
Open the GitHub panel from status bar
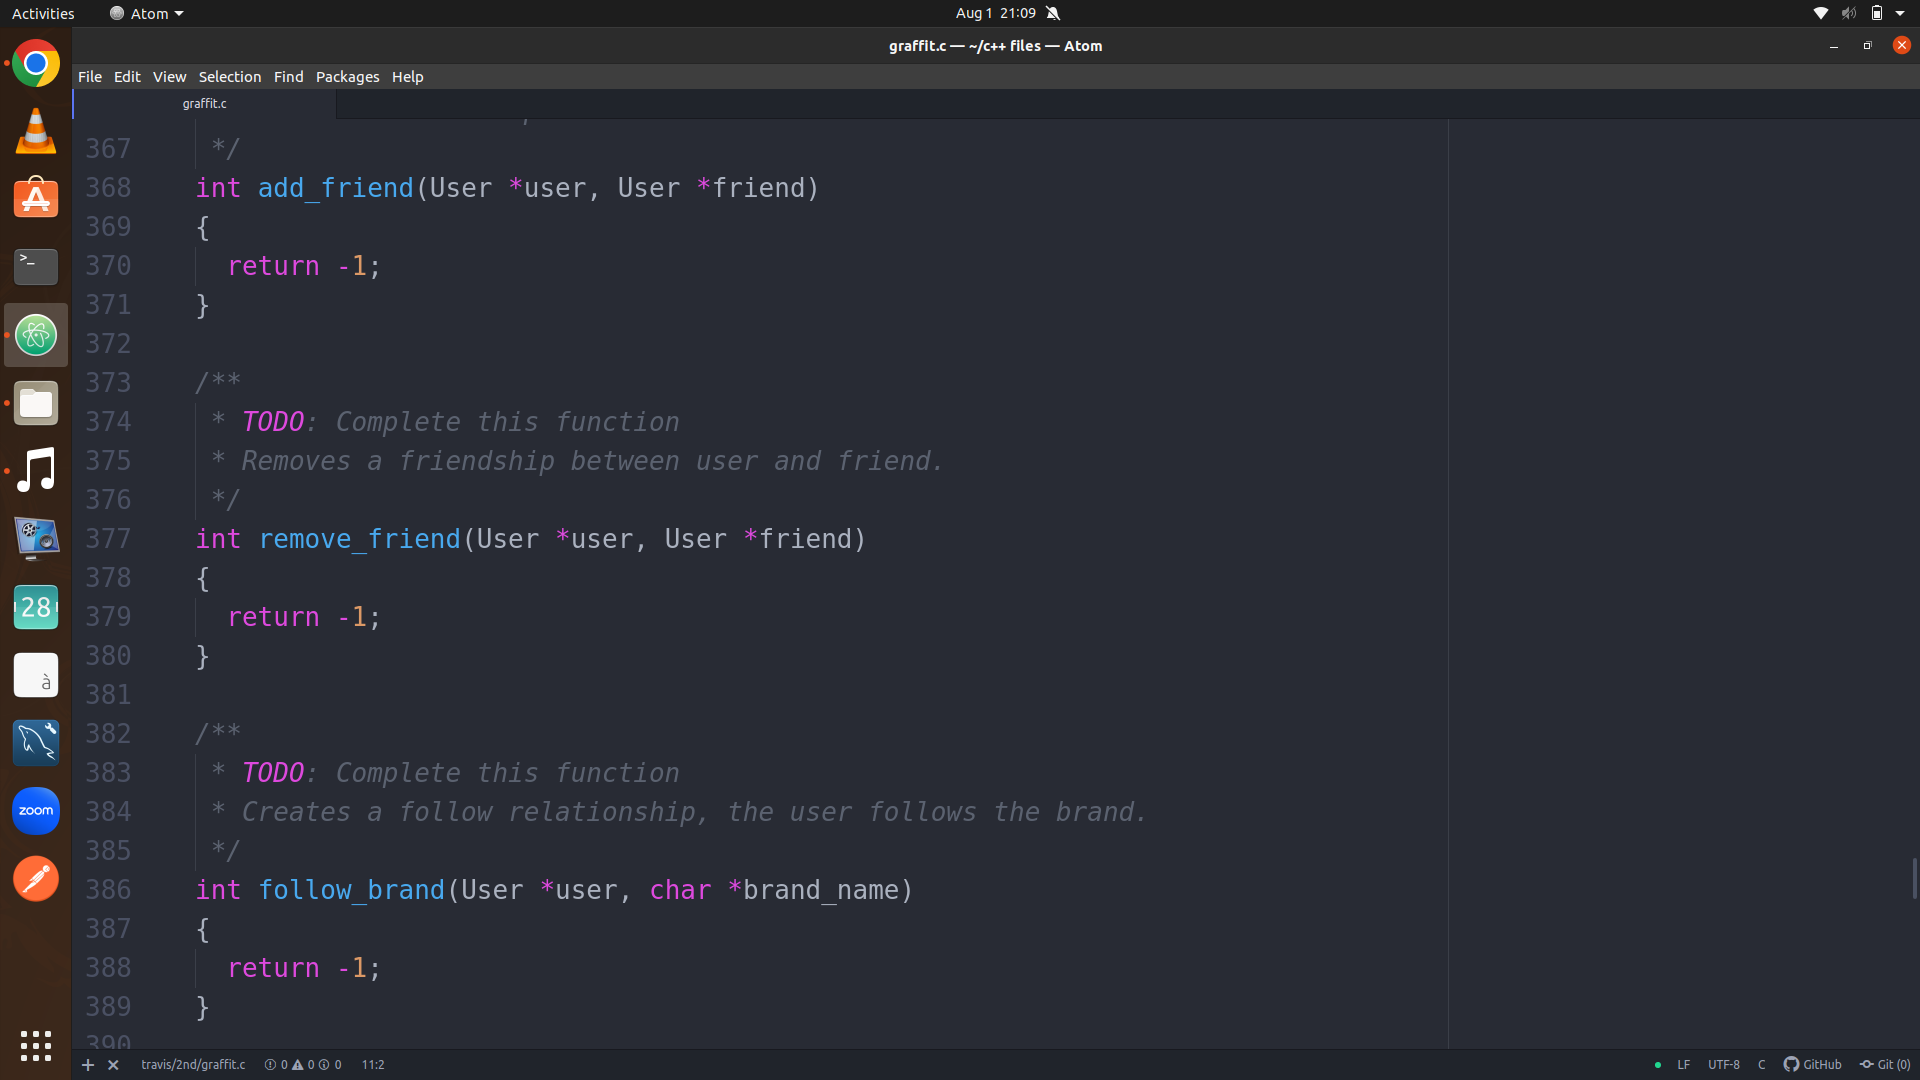tap(1813, 1065)
